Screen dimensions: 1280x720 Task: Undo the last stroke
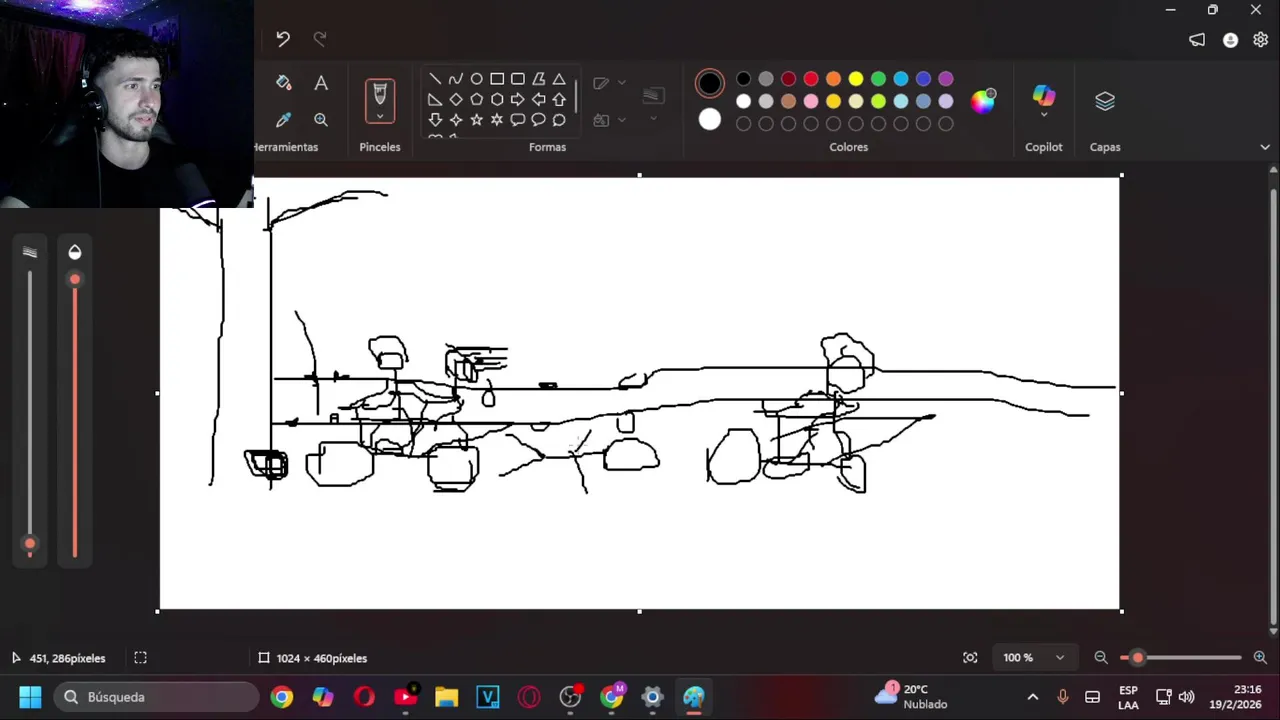[x=283, y=39]
